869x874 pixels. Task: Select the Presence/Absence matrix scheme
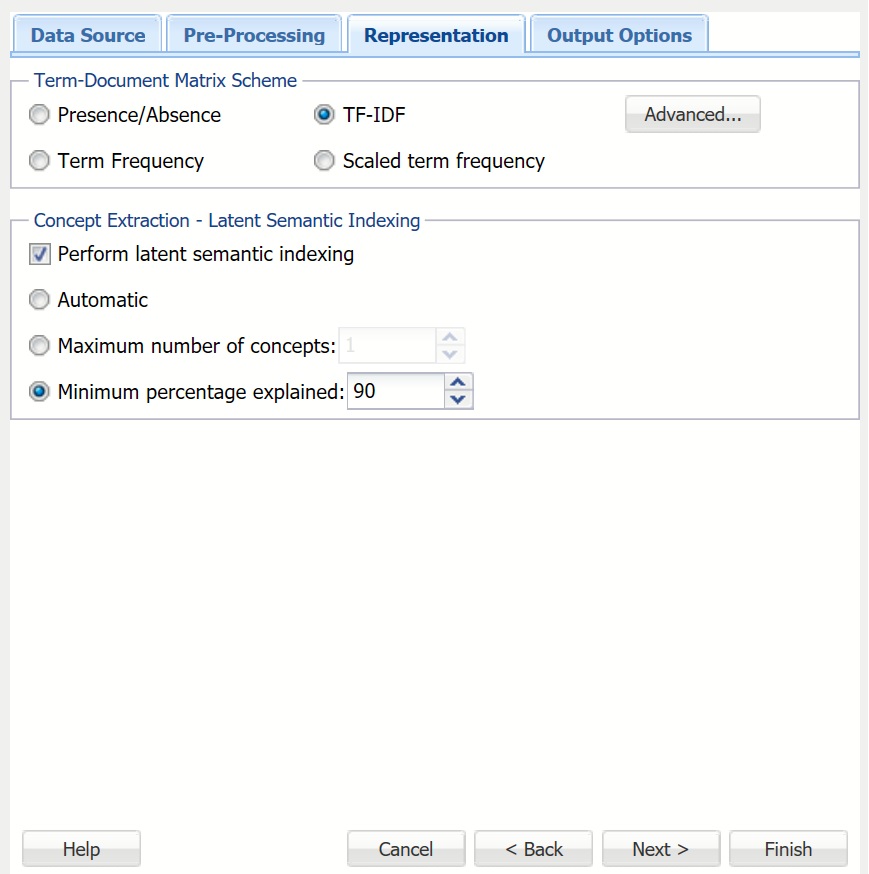pyautogui.click(x=39, y=115)
